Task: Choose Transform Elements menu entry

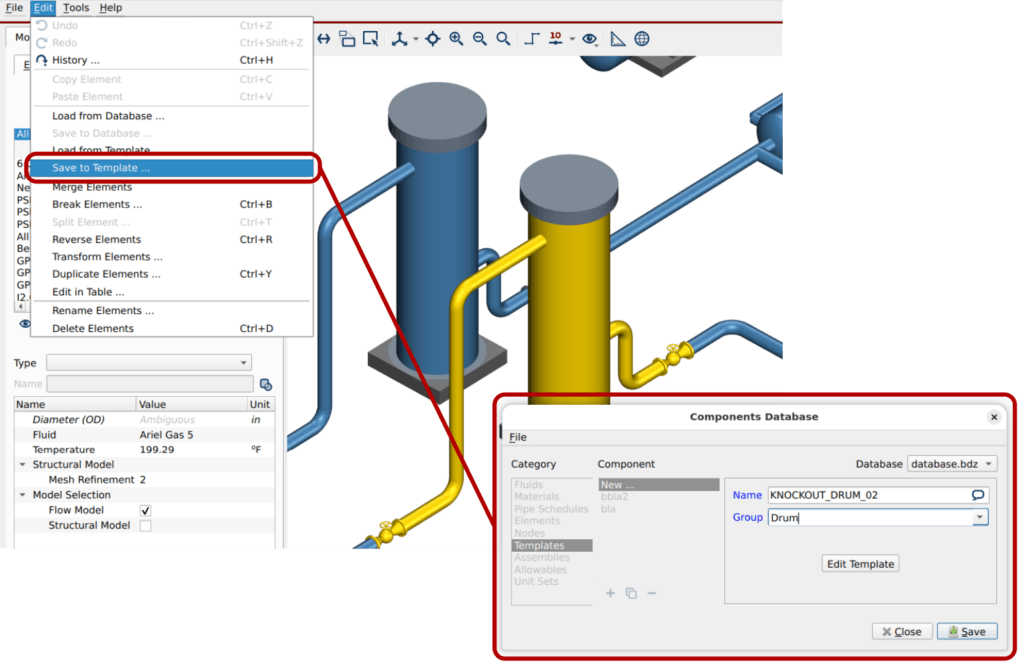Action: (172, 257)
